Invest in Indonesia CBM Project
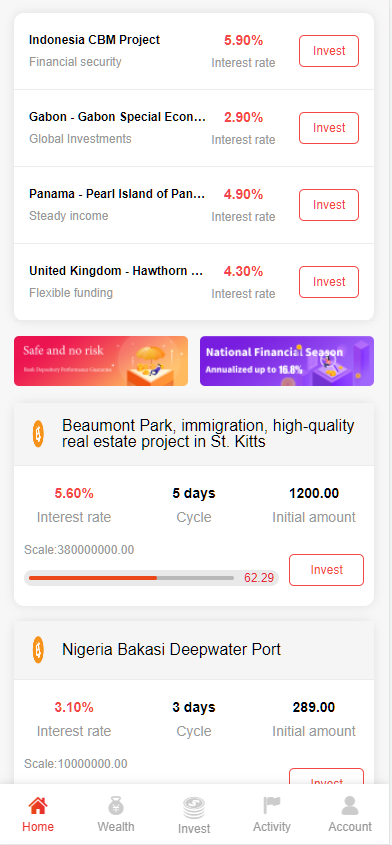Image resolution: width=392 pixels, height=845 pixels. (x=329, y=51)
